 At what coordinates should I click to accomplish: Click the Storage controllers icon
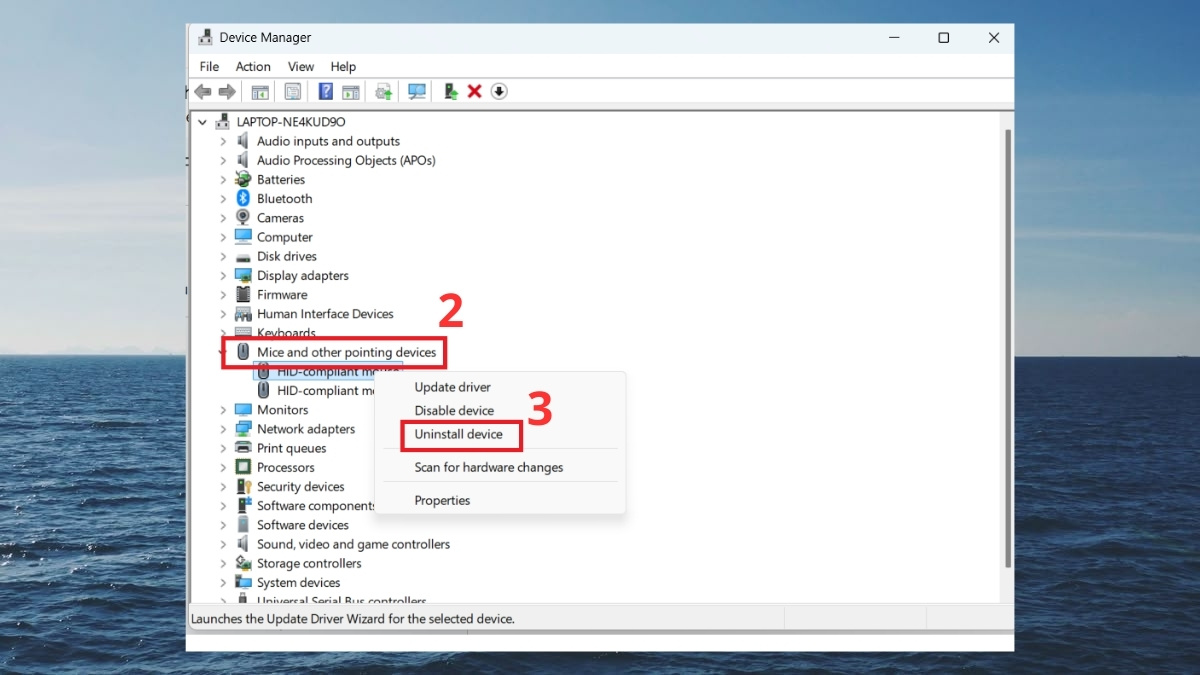[x=243, y=564]
